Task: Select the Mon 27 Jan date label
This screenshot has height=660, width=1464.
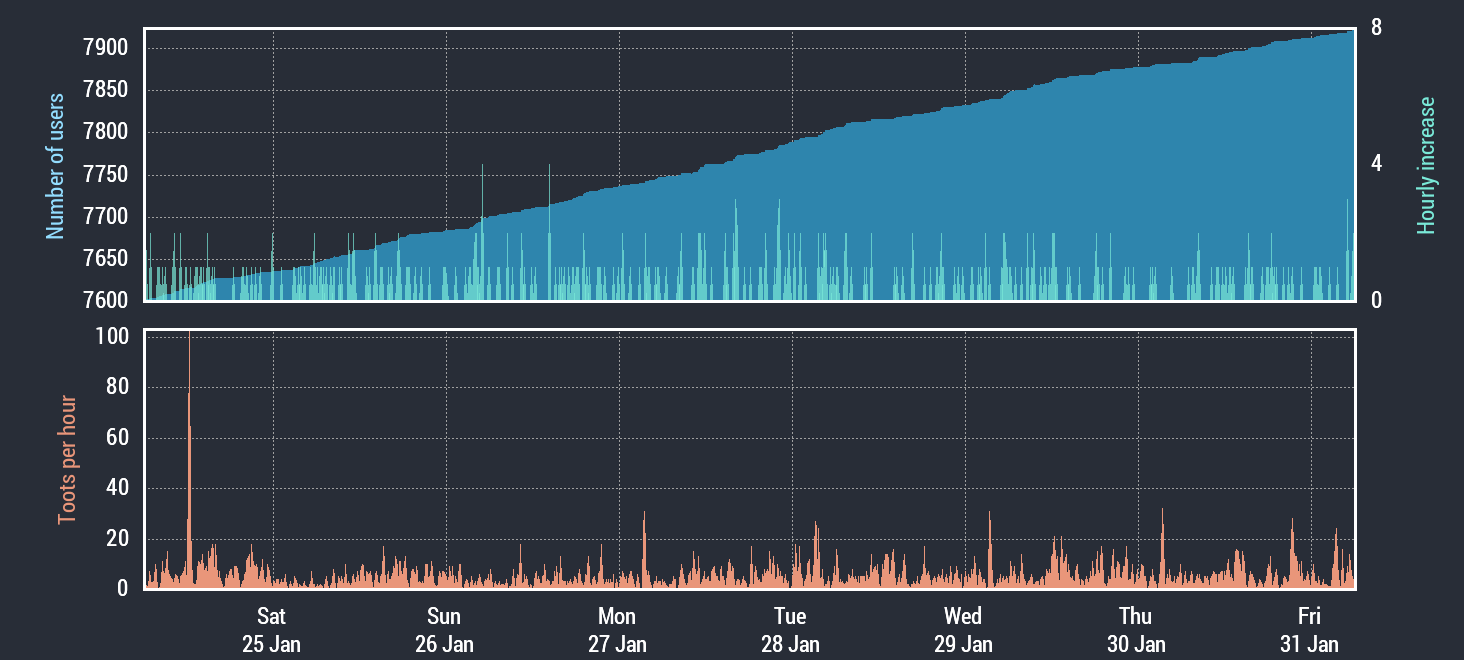Action: click(x=617, y=629)
